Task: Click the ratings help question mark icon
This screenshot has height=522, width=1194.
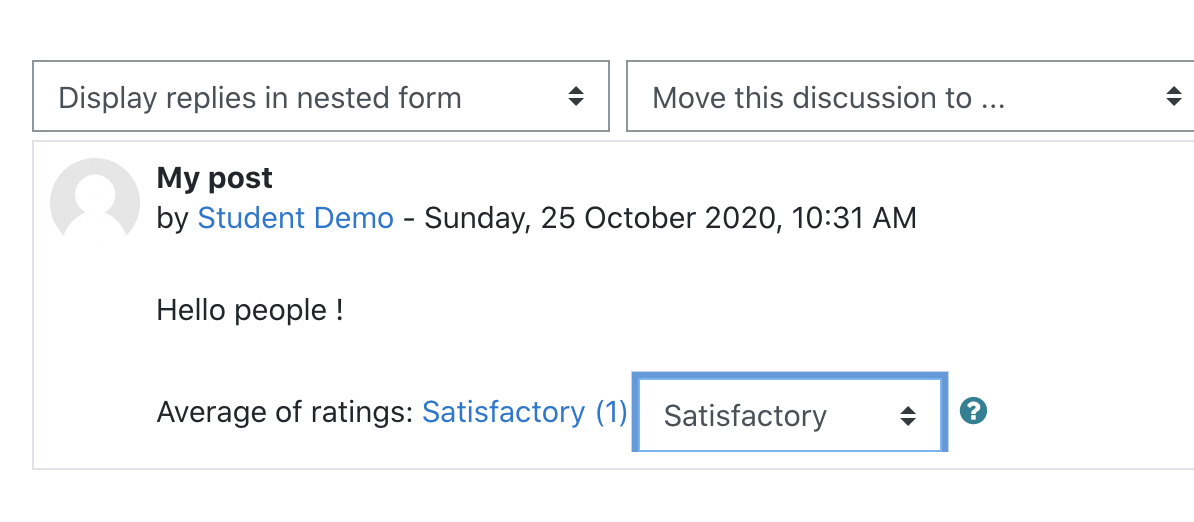Action: (x=973, y=411)
